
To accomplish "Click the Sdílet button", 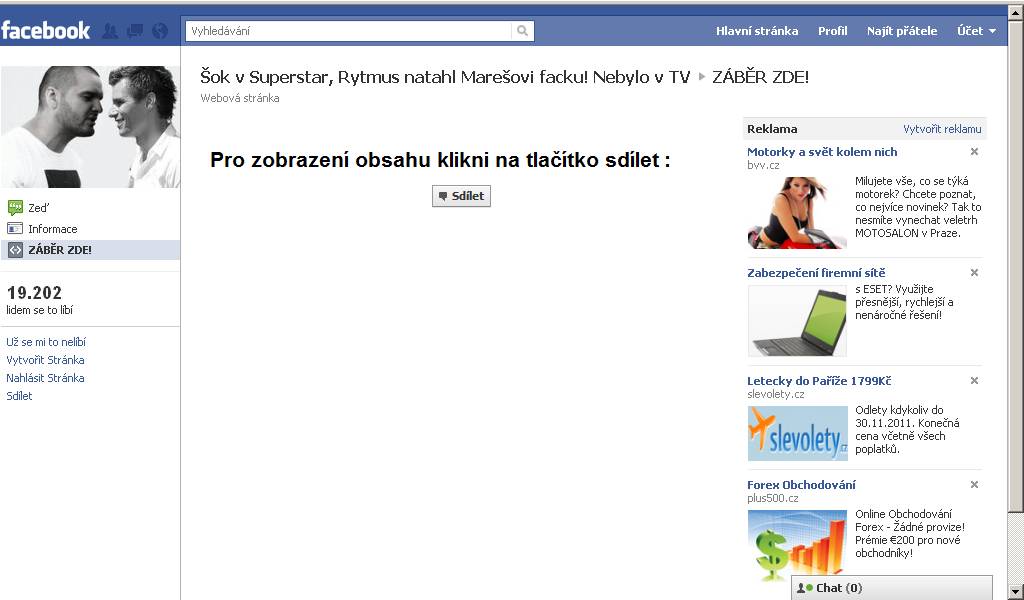I will (461, 196).
